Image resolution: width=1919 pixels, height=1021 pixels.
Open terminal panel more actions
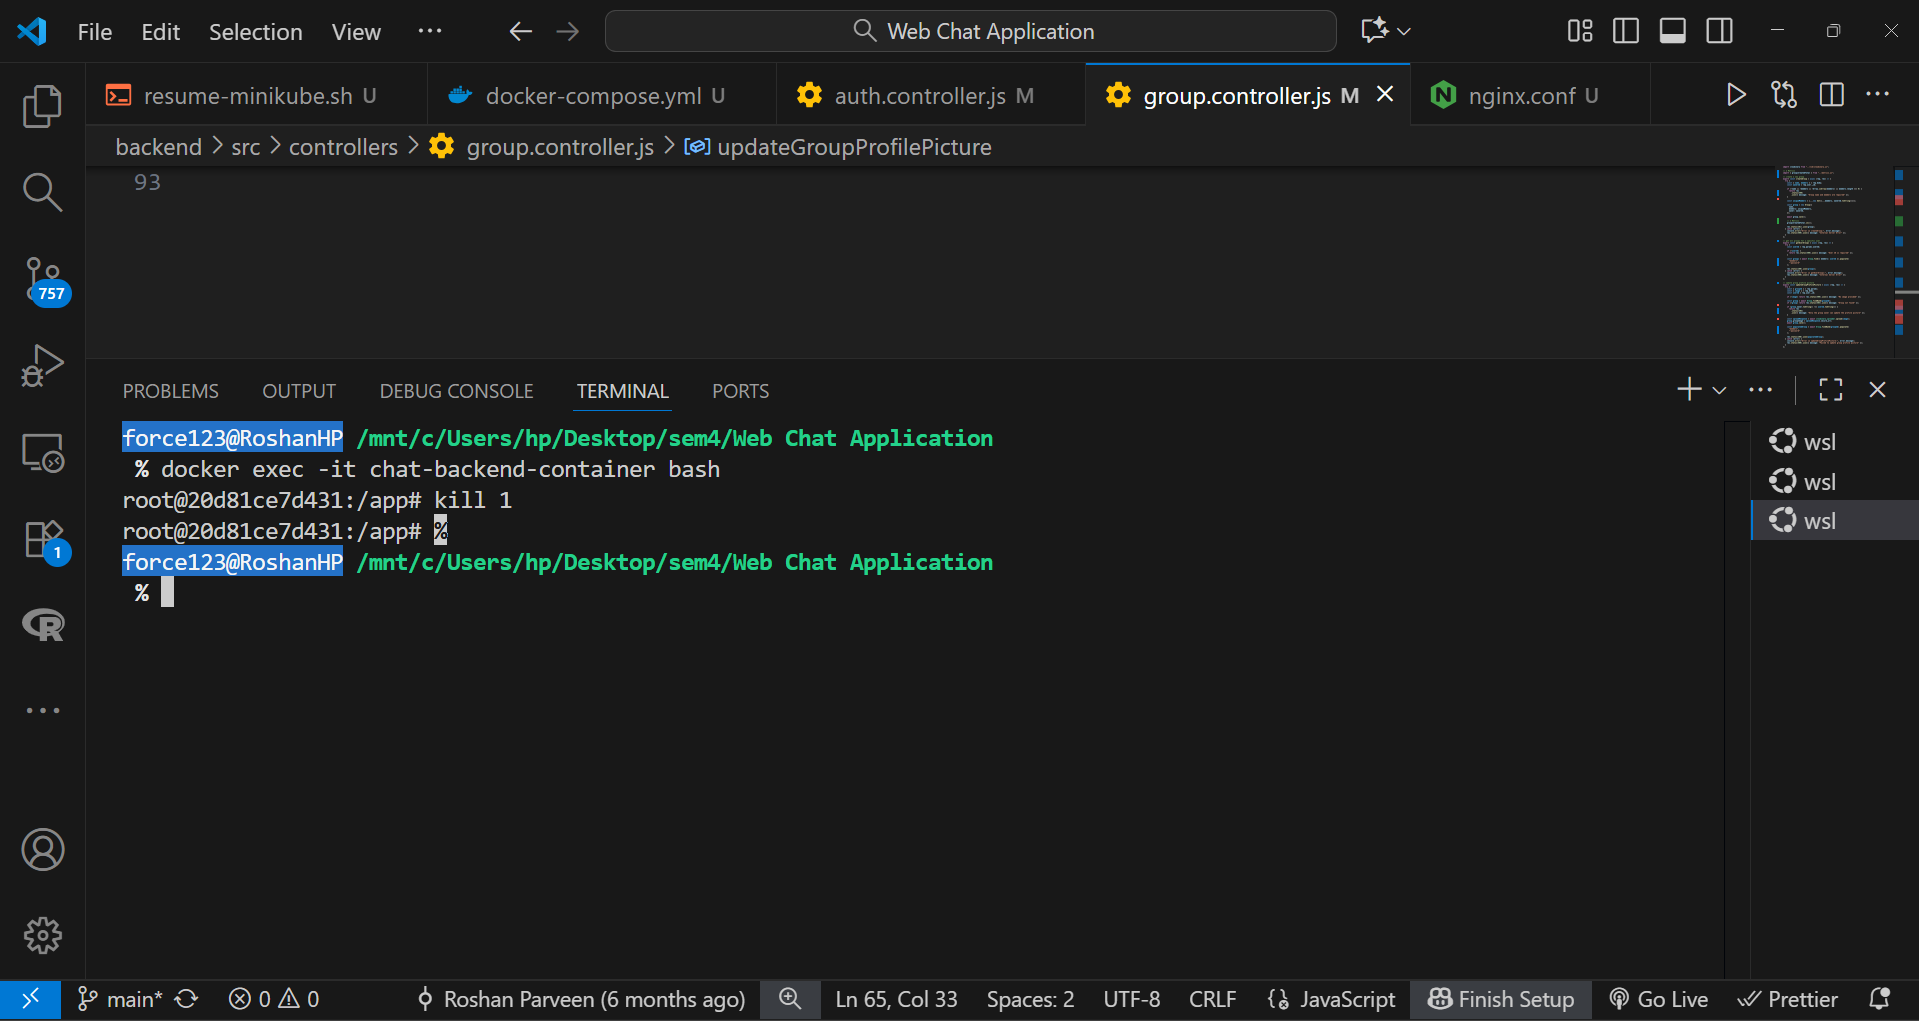click(x=1760, y=389)
